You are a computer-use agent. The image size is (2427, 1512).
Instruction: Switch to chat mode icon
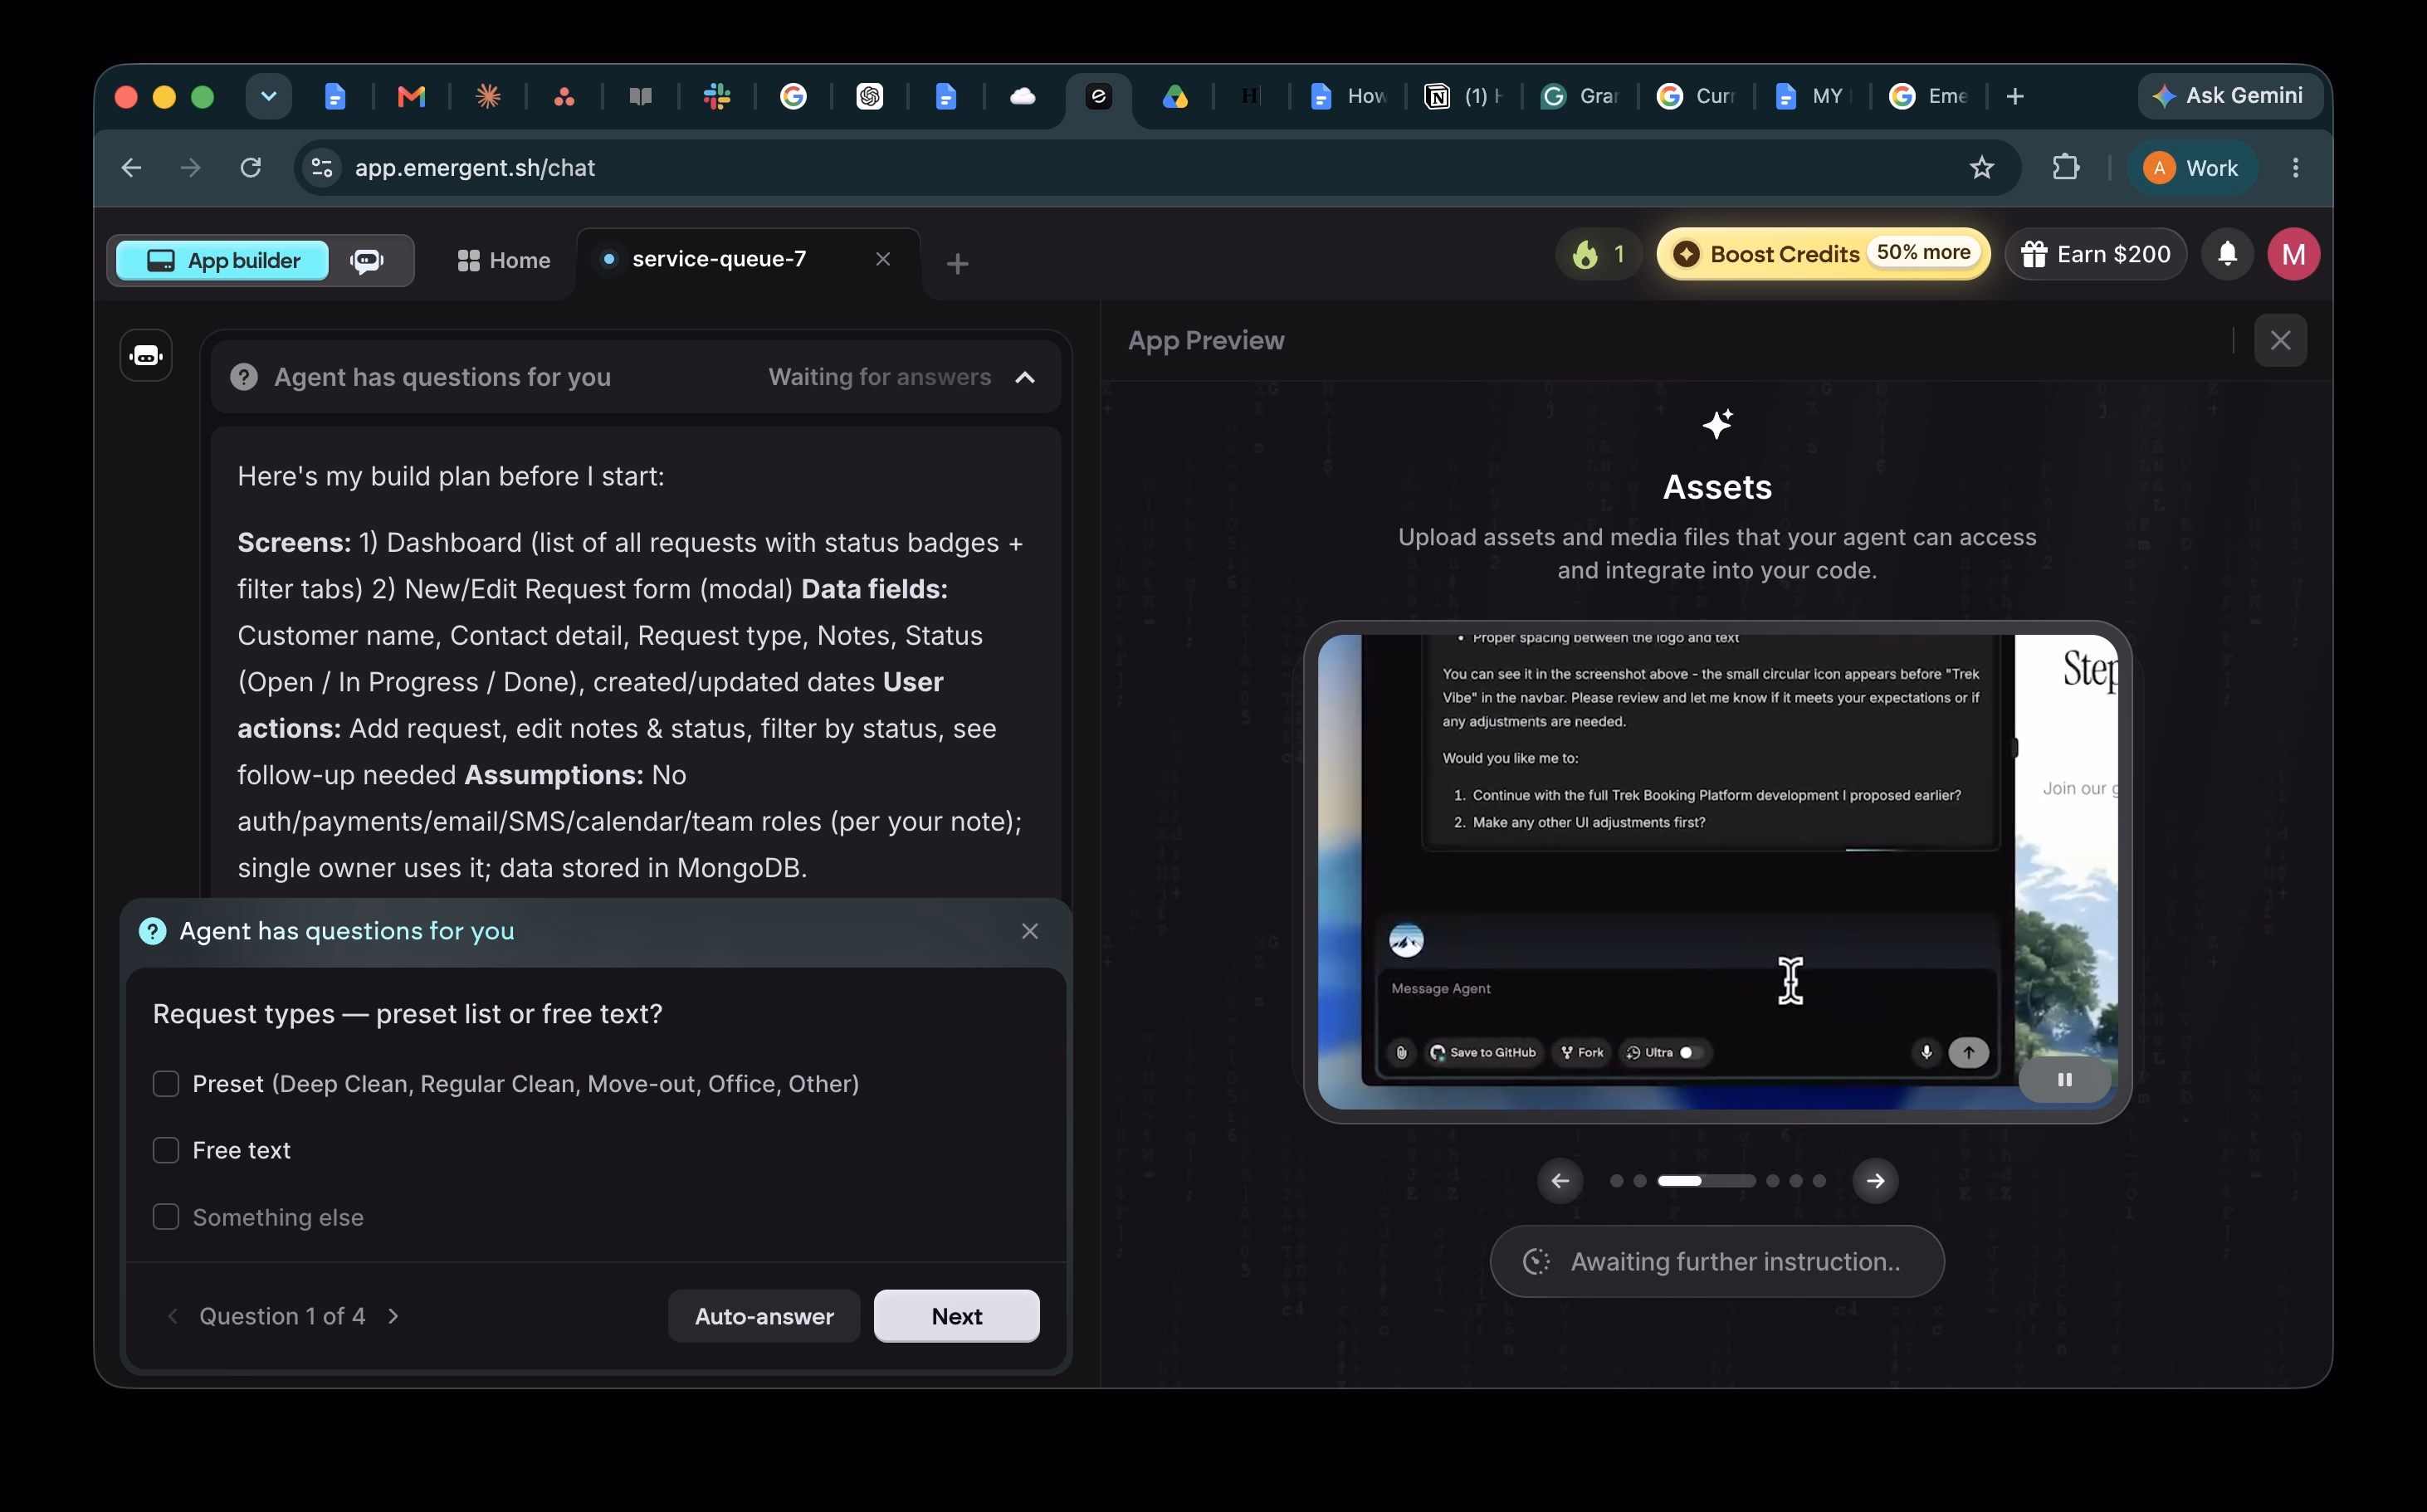click(367, 260)
